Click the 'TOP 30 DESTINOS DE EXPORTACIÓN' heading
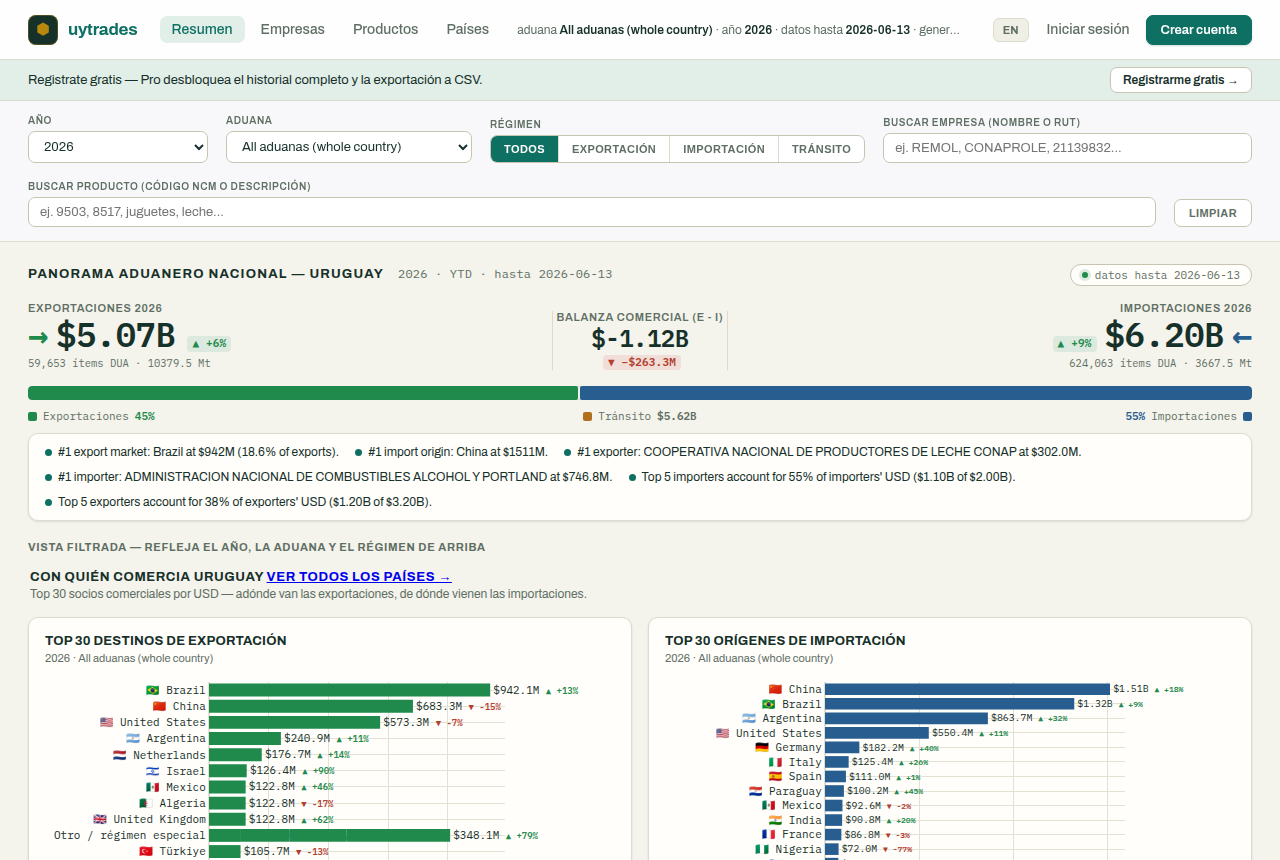Viewport: 1280px width, 860px height. pos(166,640)
